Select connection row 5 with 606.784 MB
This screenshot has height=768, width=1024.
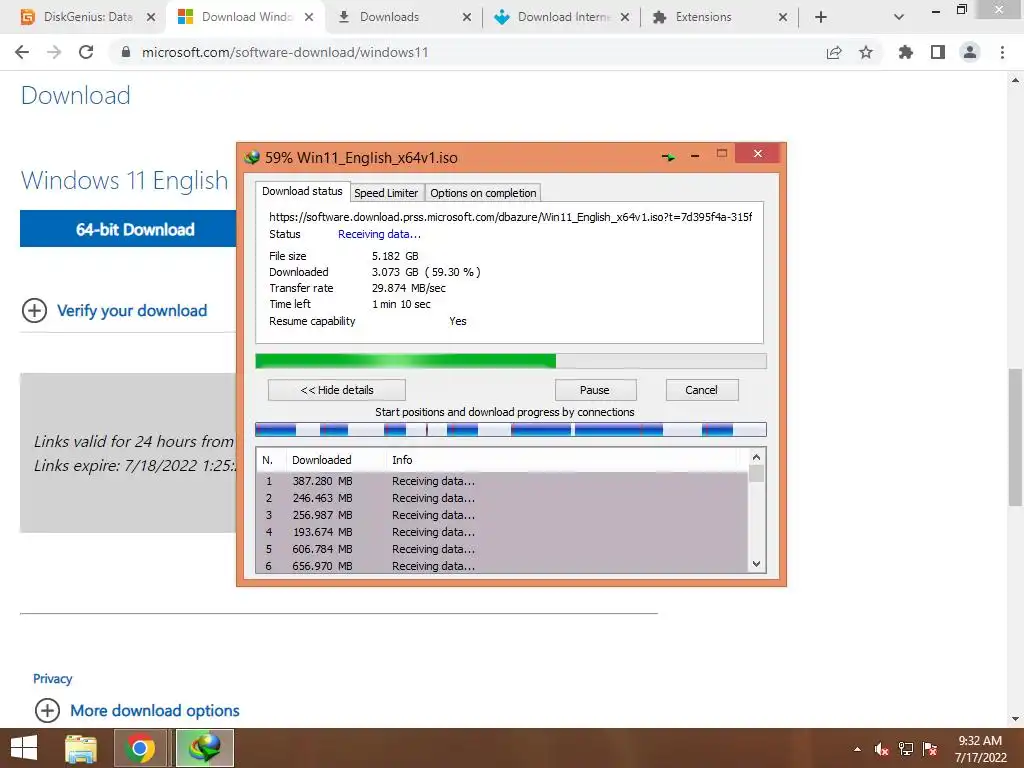(502, 549)
